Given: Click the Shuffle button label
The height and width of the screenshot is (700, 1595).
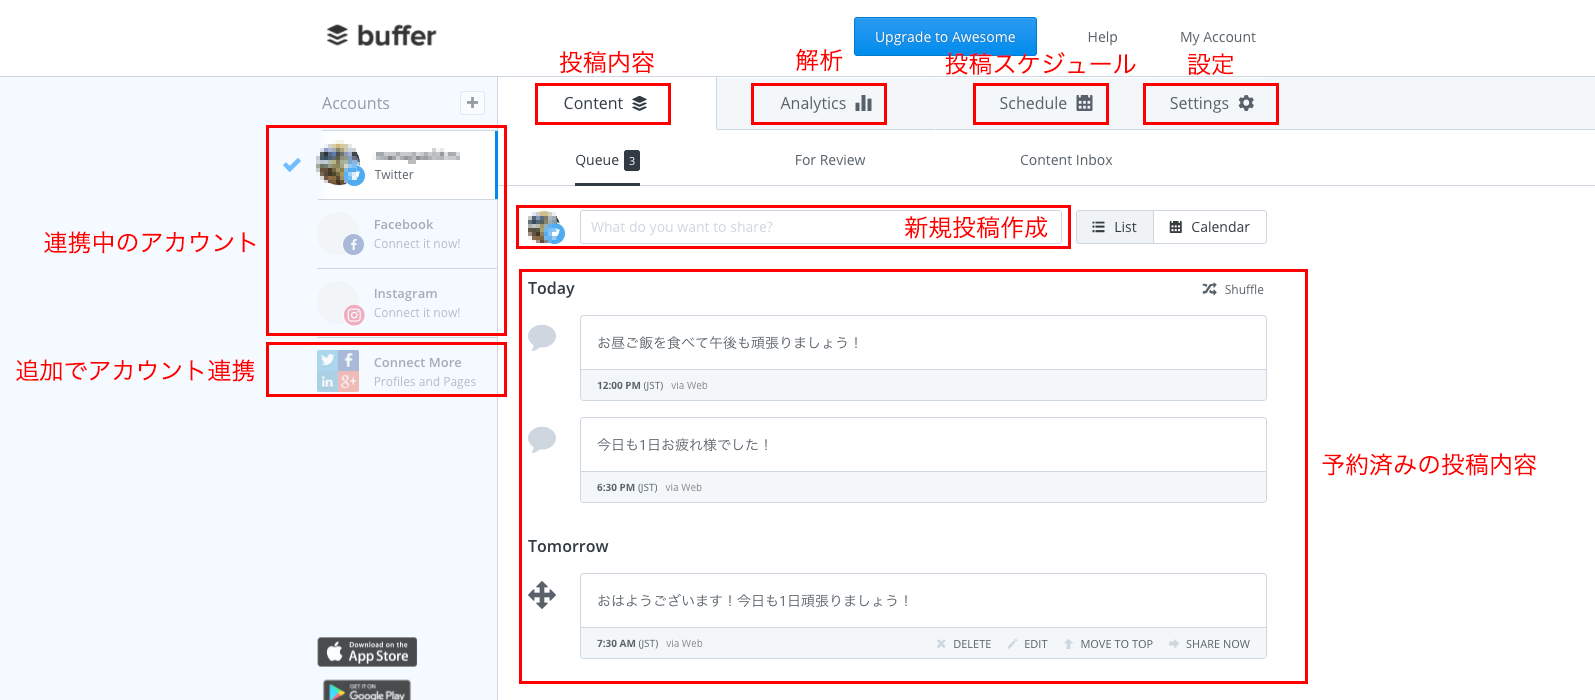Looking at the screenshot, I should [1244, 289].
